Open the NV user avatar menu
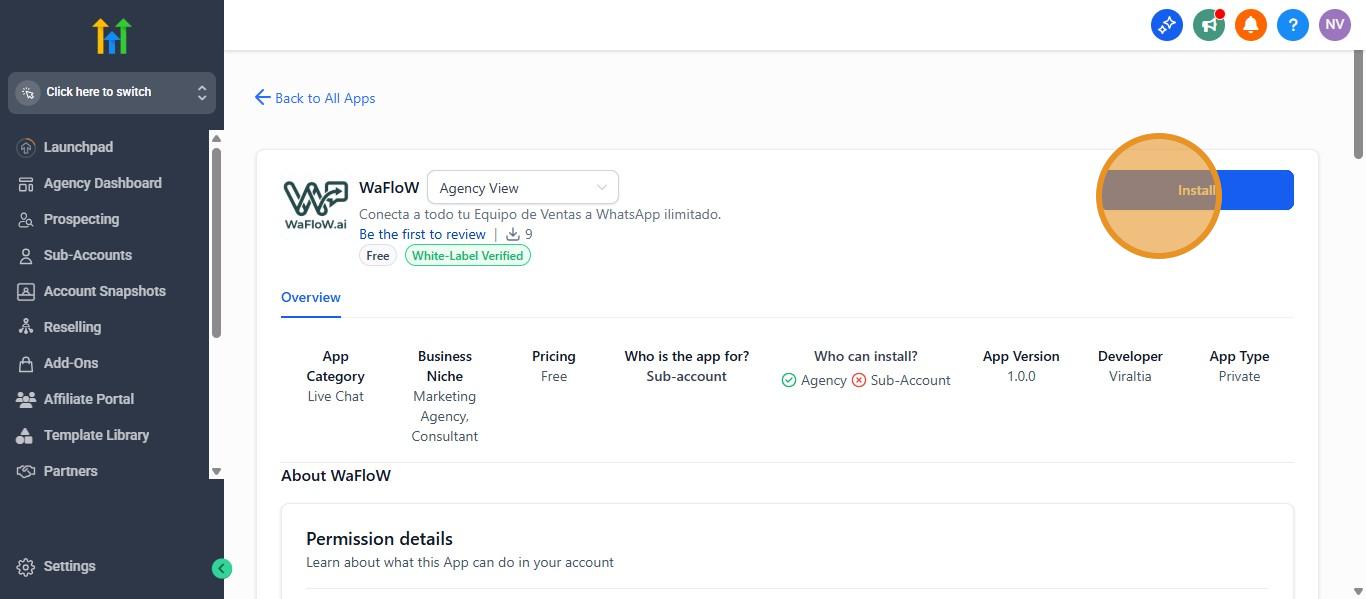 [x=1335, y=25]
